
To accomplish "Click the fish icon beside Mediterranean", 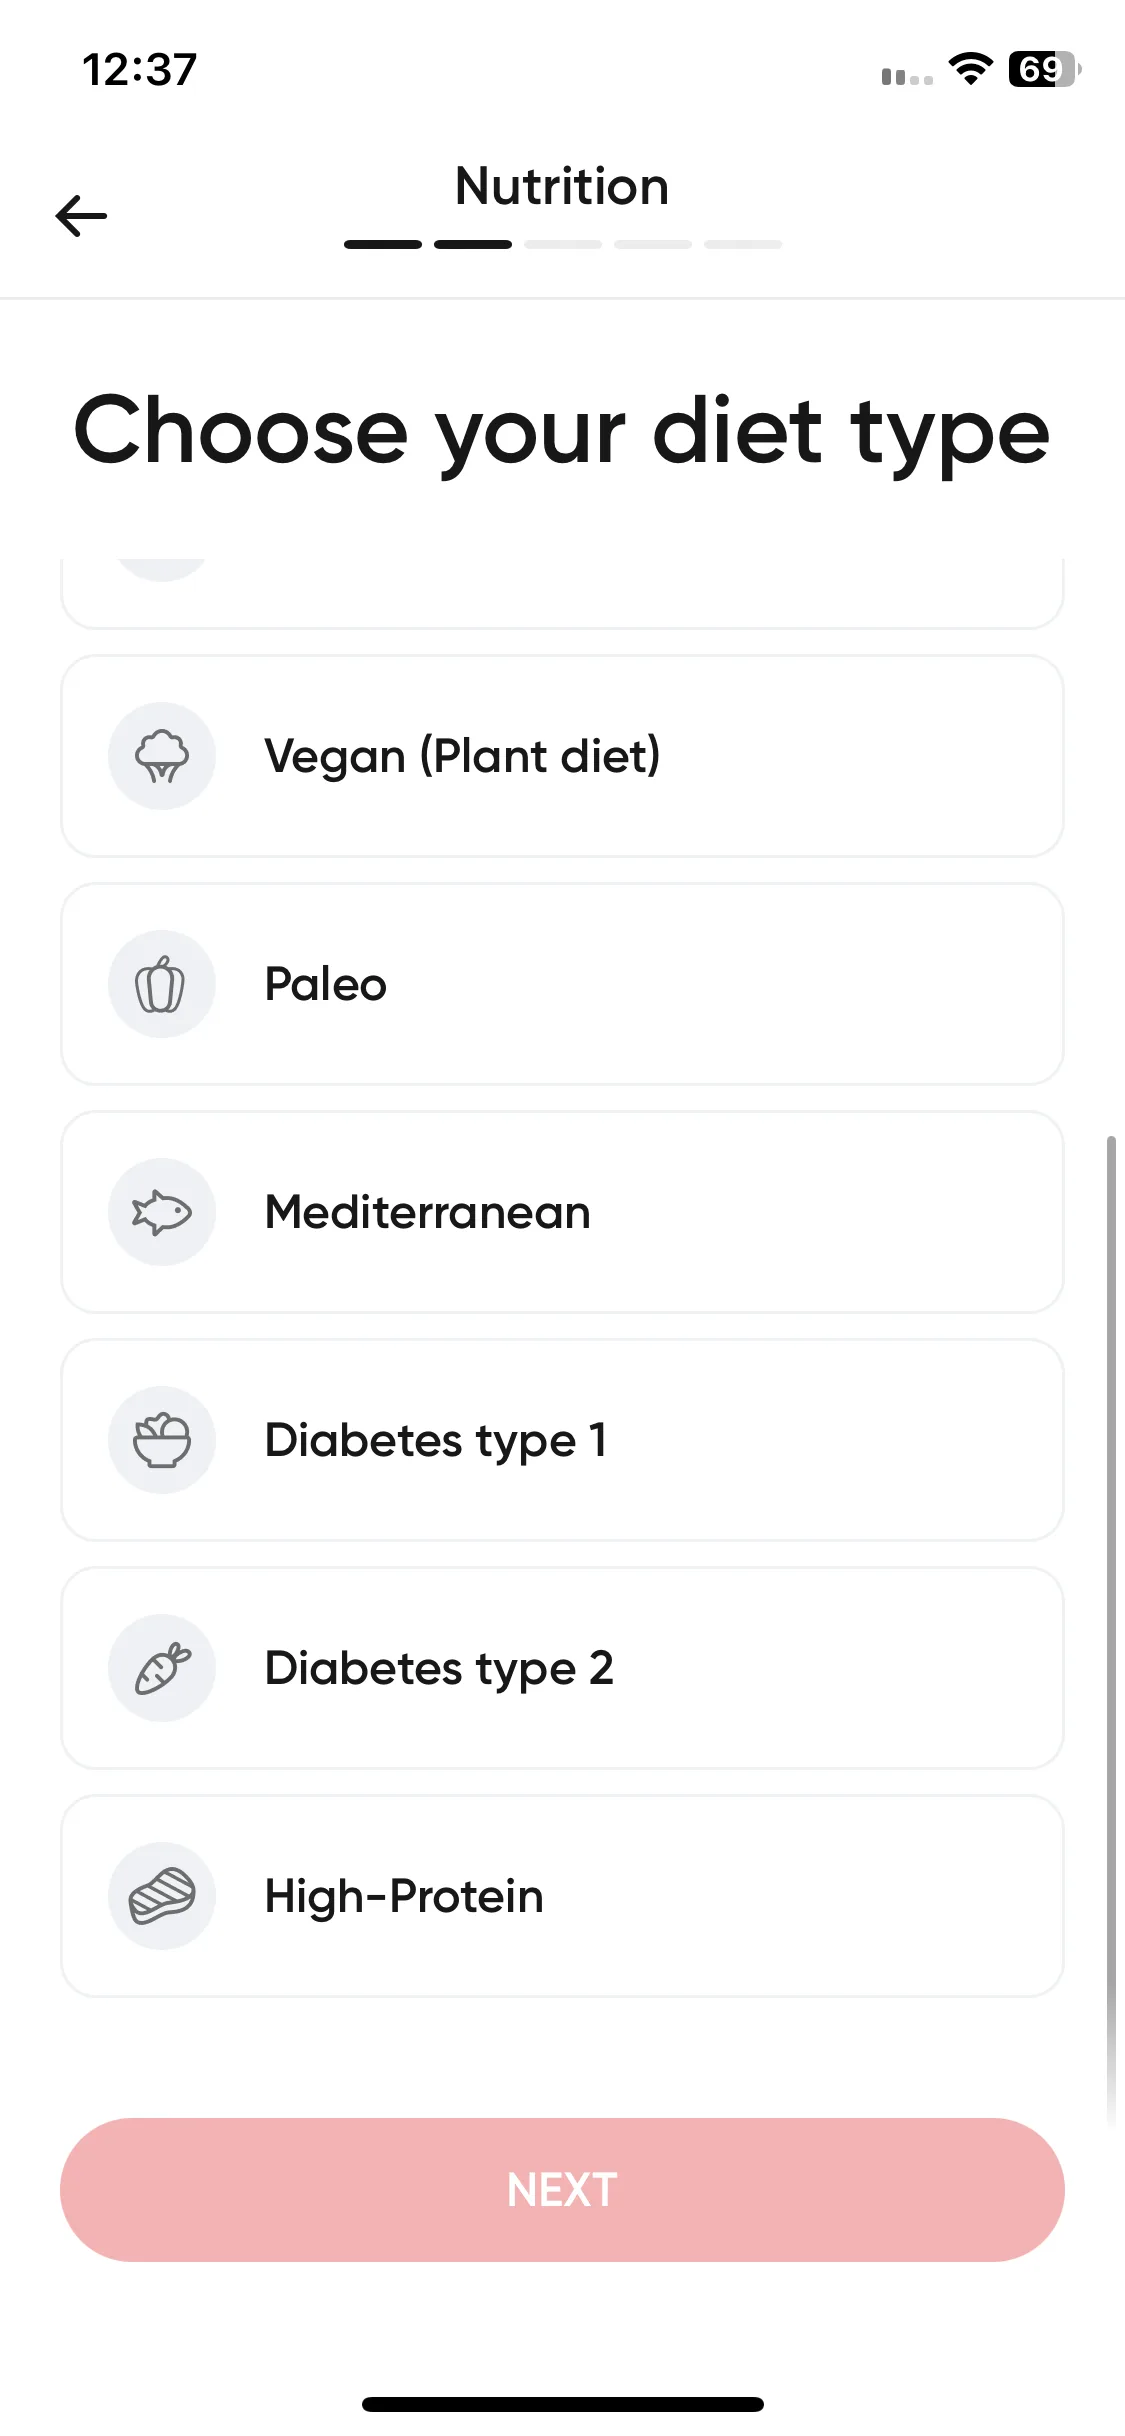I will point(162,1212).
